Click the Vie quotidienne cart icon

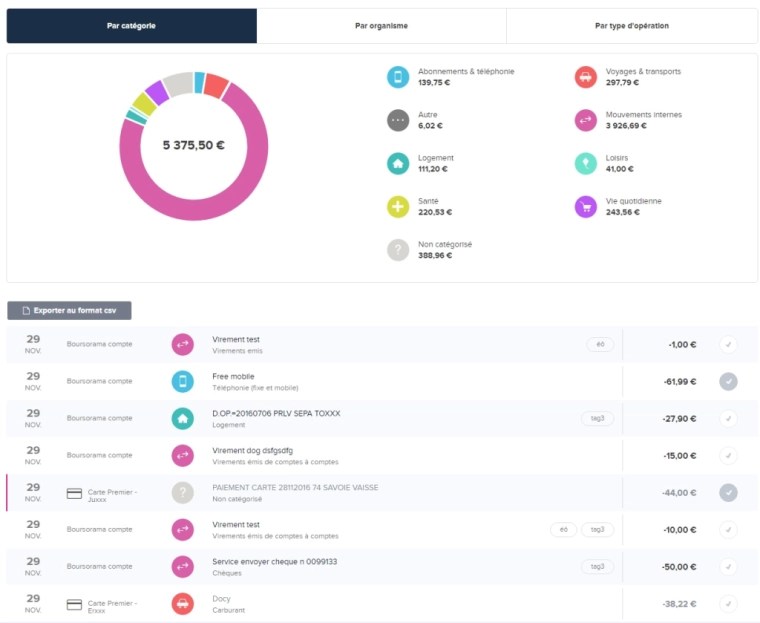pyautogui.click(x=585, y=206)
